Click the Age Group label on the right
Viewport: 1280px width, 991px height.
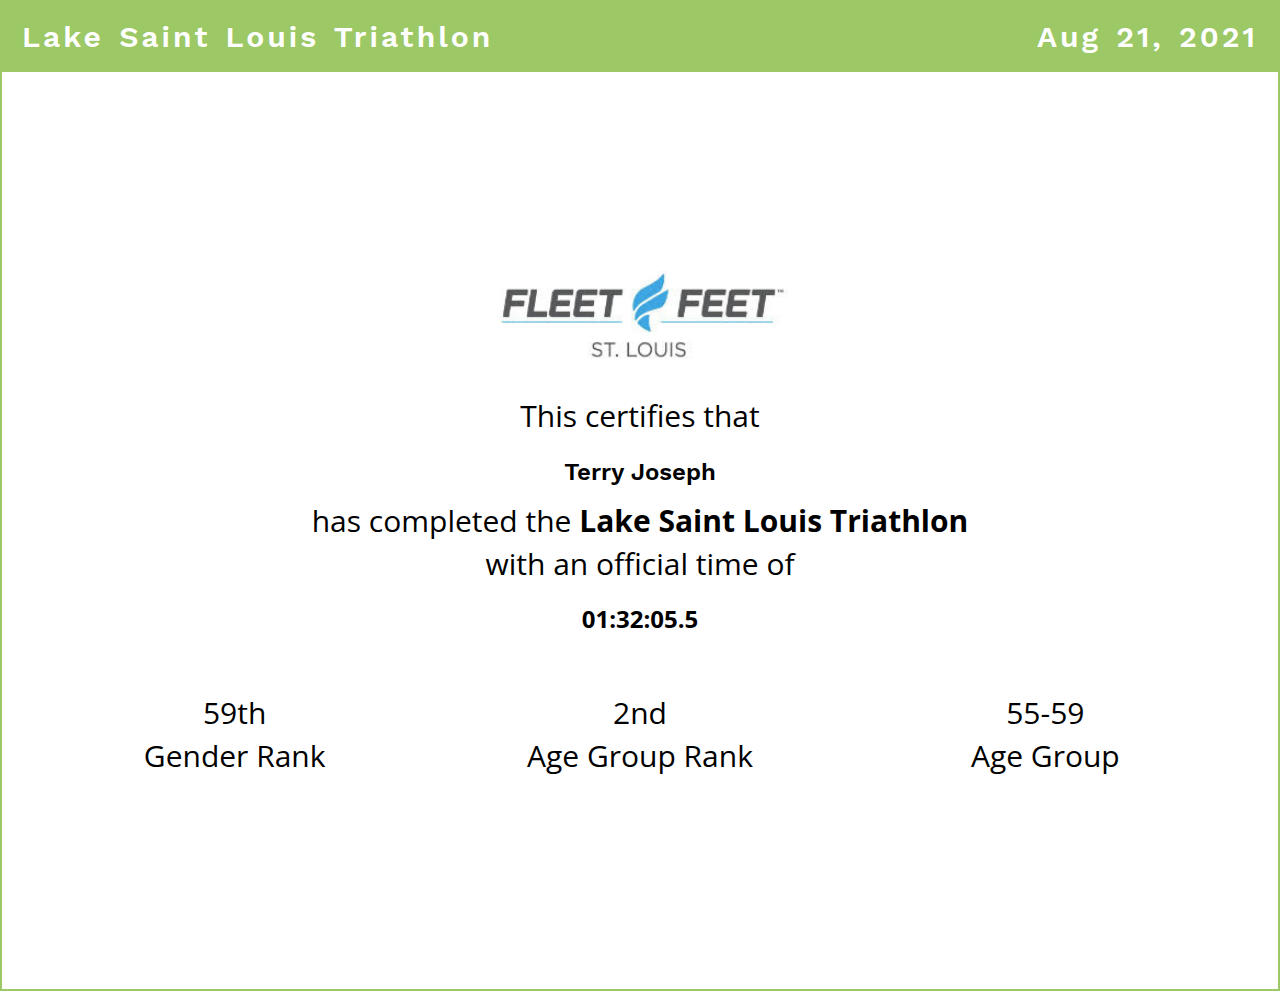(x=1045, y=757)
